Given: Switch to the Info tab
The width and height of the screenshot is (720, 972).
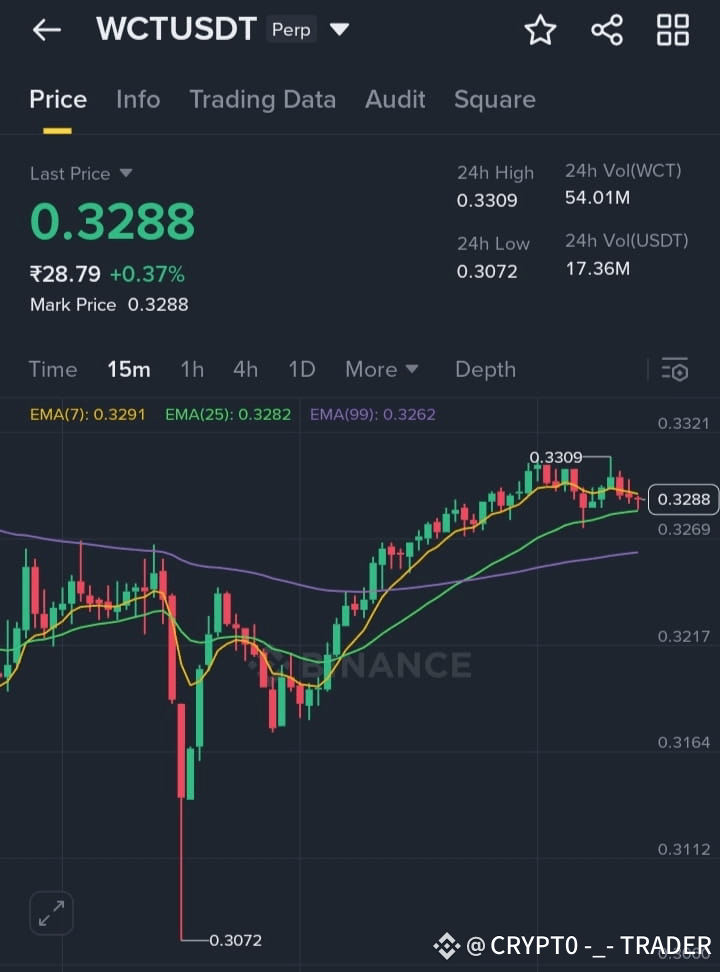Looking at the screenshot, I should tap(138, 99).
